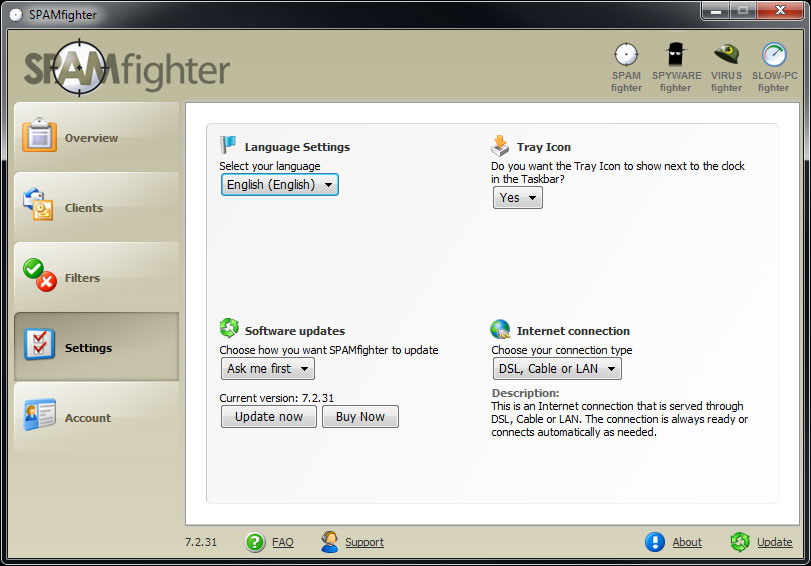Select the Settings tab

[96, 347]
